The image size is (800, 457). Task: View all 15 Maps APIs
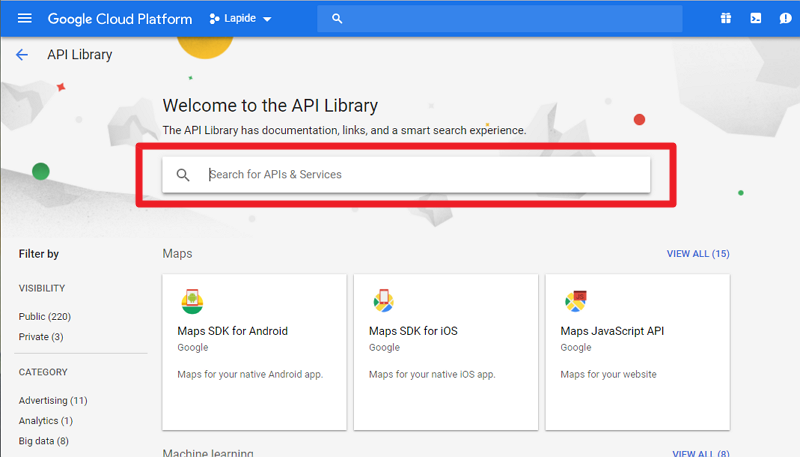point(698,253)
